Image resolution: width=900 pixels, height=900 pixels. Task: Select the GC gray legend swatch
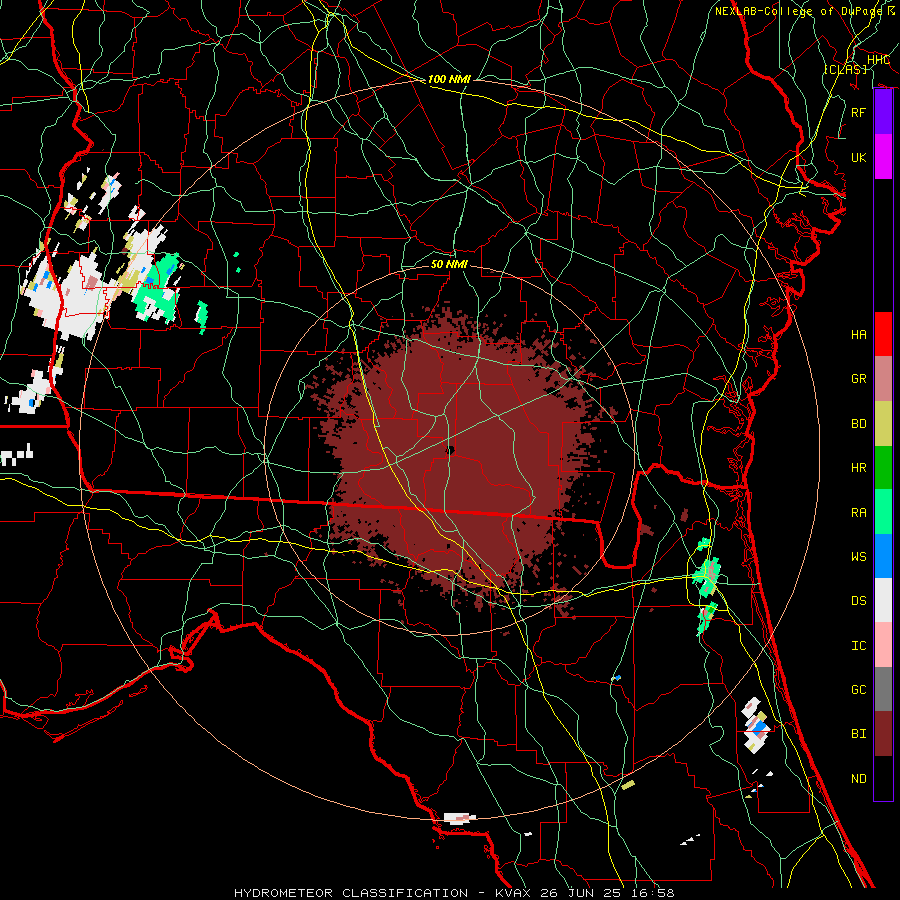point(883,689)
